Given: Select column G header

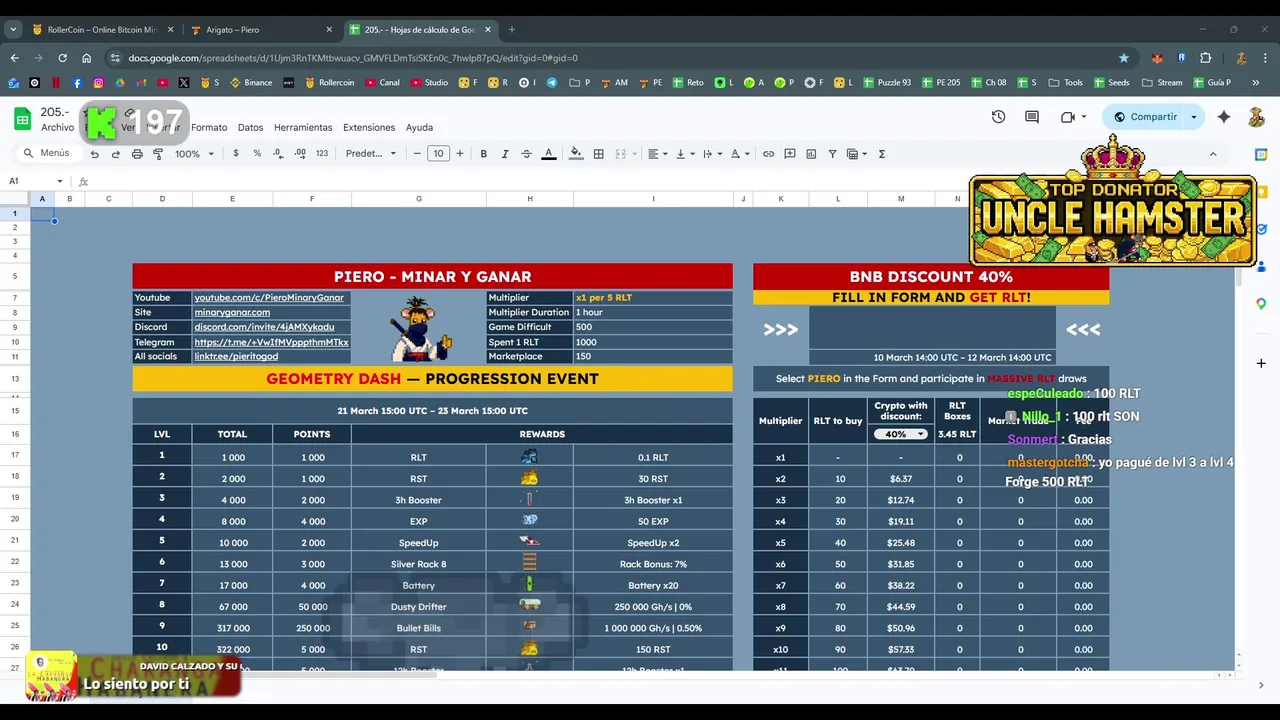Looking at the screenshot, I should 418,199.
